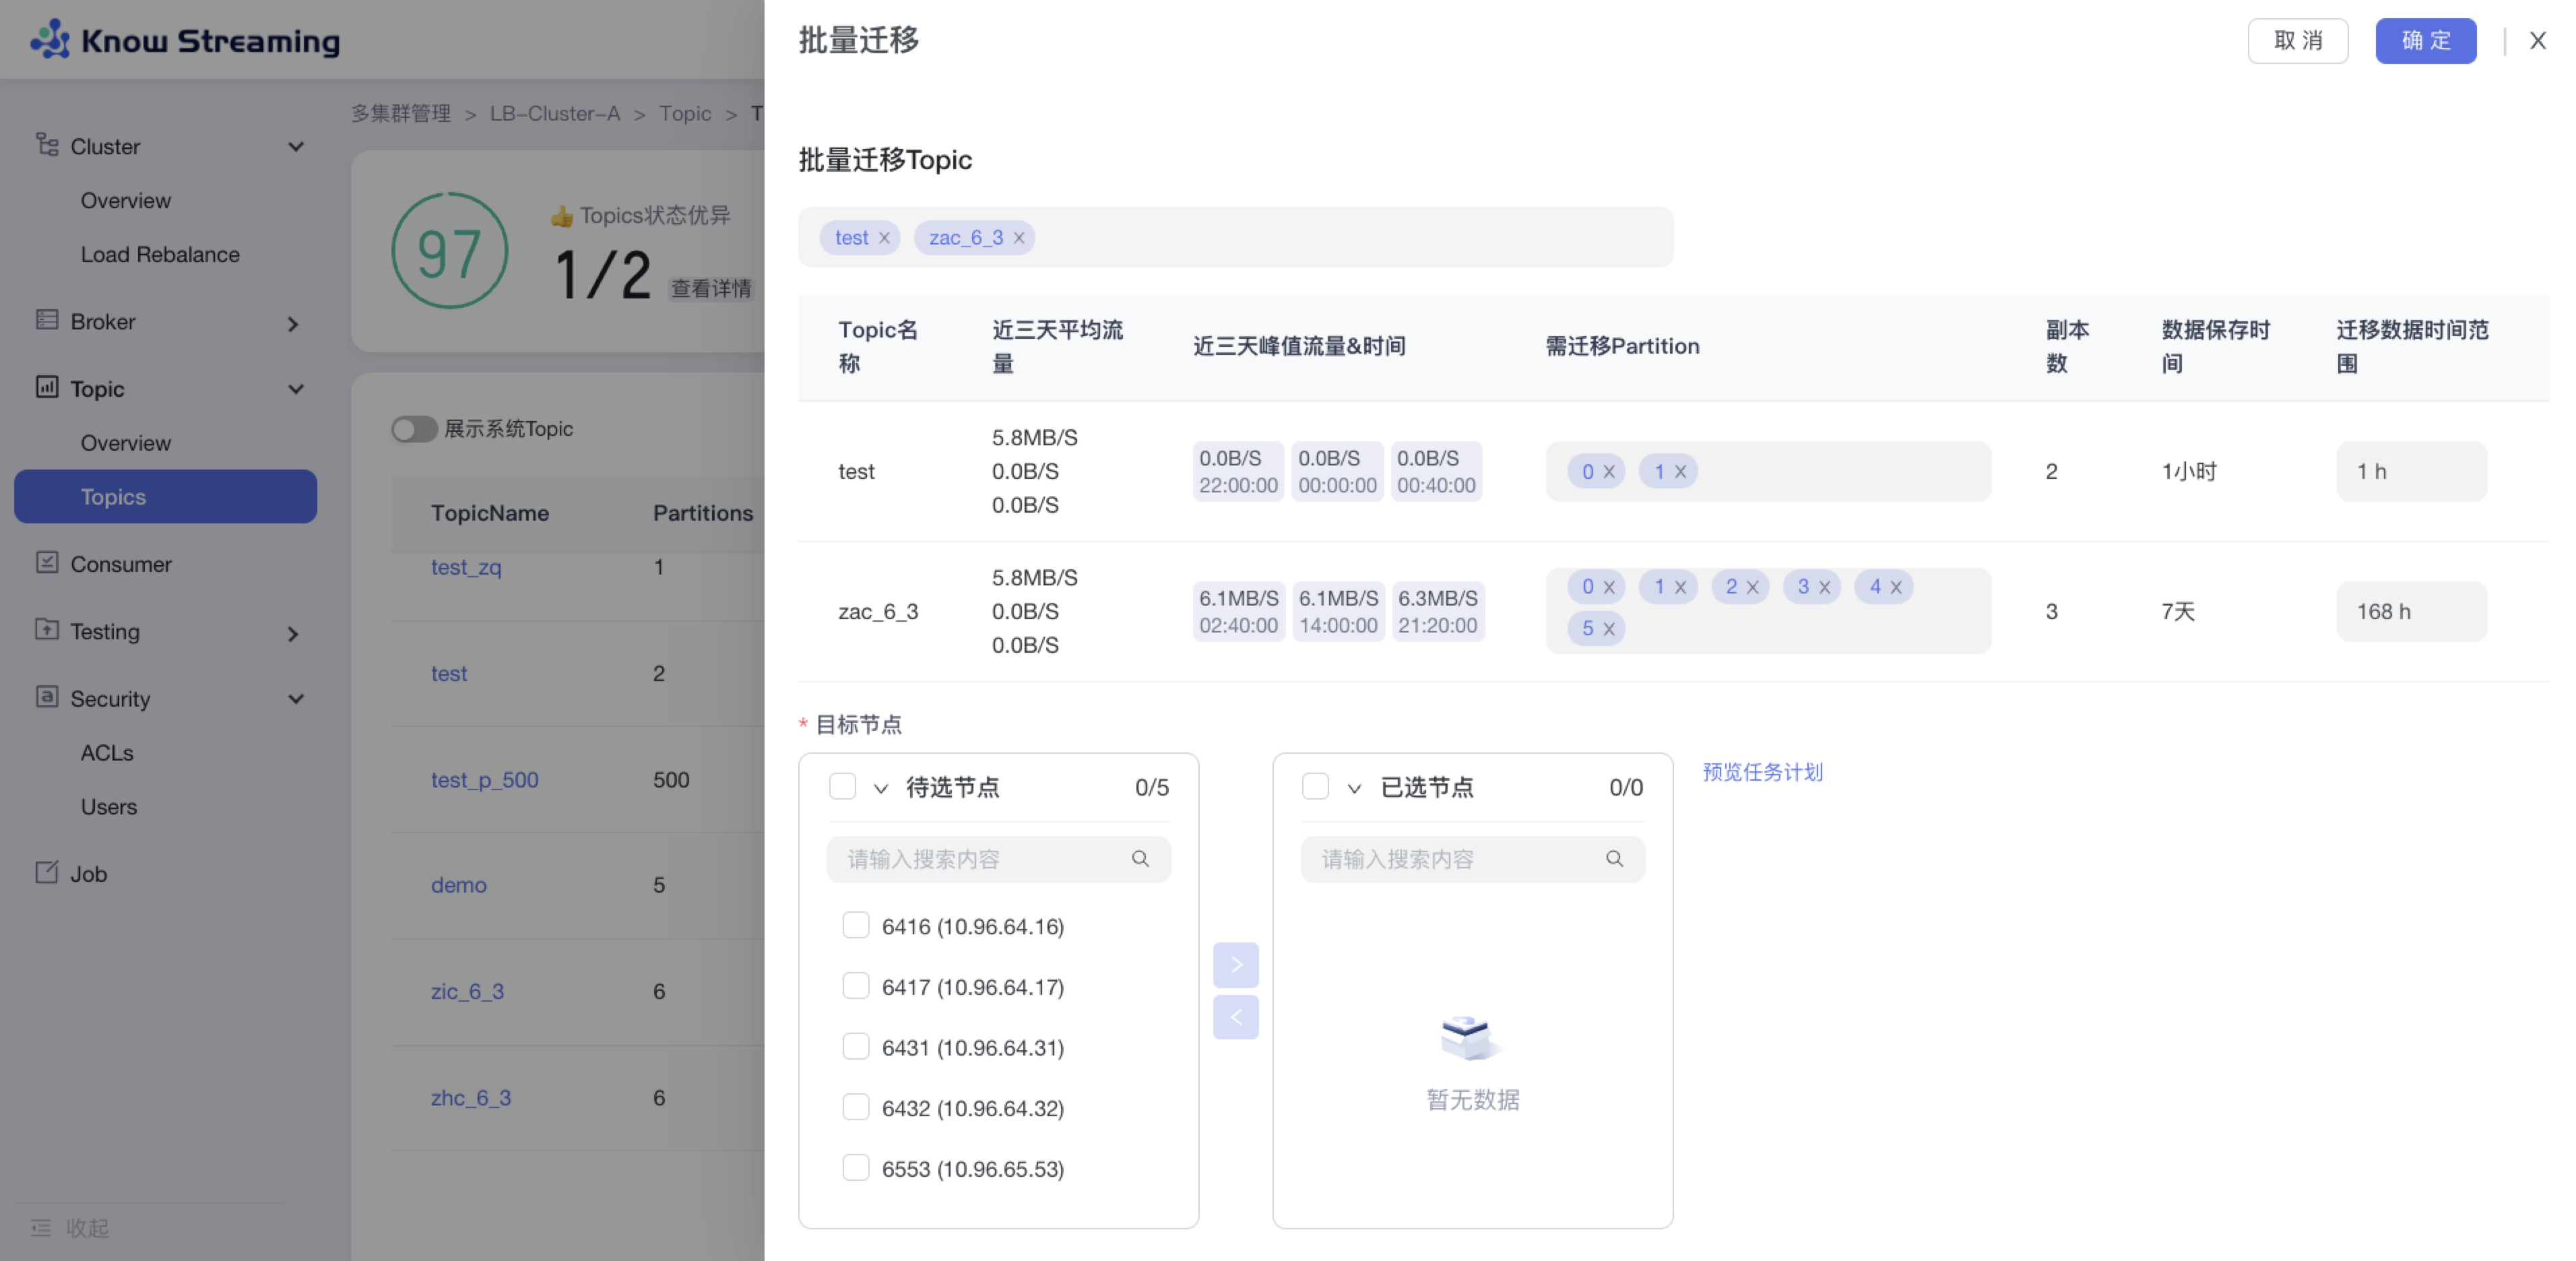The height and width of the screenshot is (1261, 2576).
Task: Click the move-right transfer arrow
Action: coord(1235,965)
